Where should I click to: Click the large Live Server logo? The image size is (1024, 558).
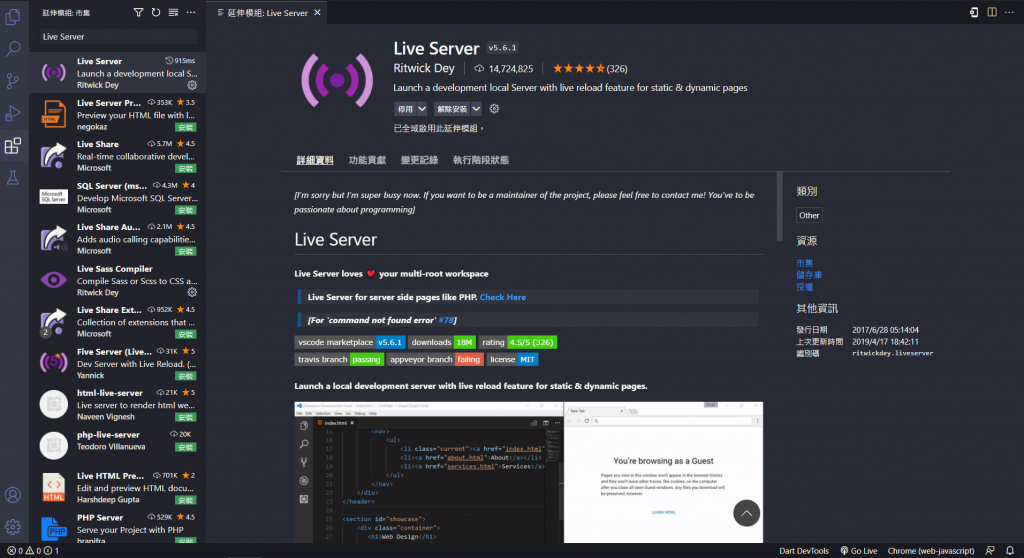337,80
